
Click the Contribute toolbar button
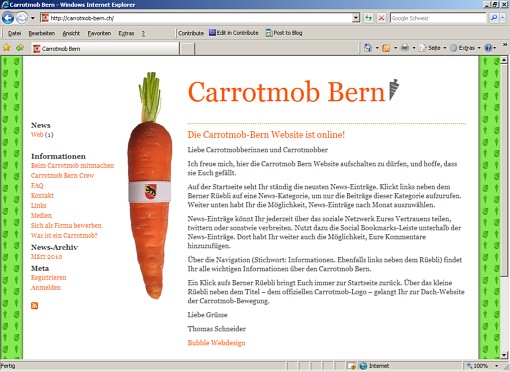pyautogui.click(x=191, y=33)
